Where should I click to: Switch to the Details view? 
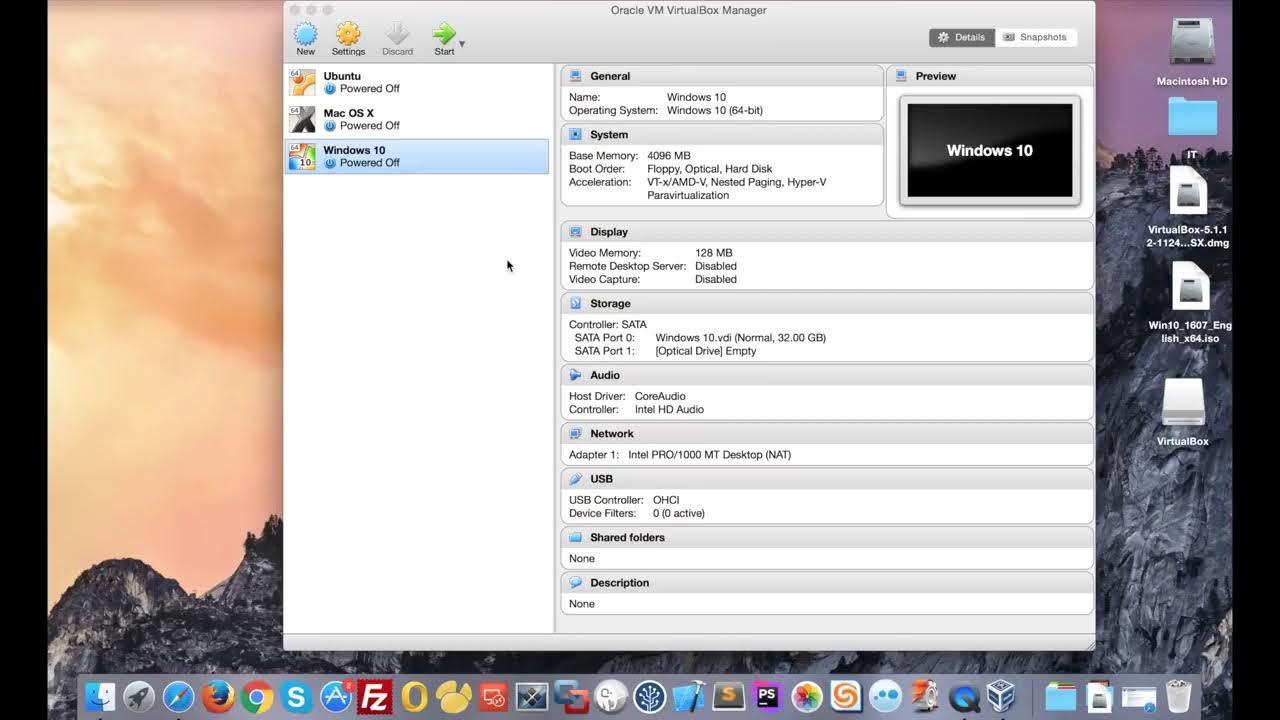[x=961, y=37]
